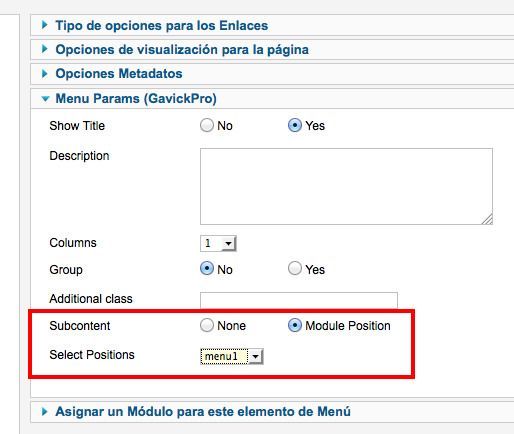Select Yes for Show Title
Viewport: 514px width, 434px height.
point(295,125)
